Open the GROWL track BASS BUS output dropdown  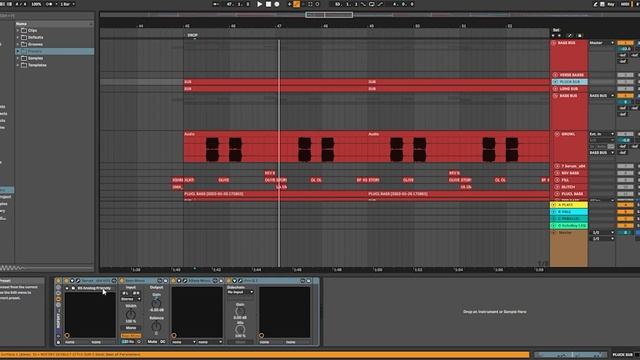click(602, 153)
